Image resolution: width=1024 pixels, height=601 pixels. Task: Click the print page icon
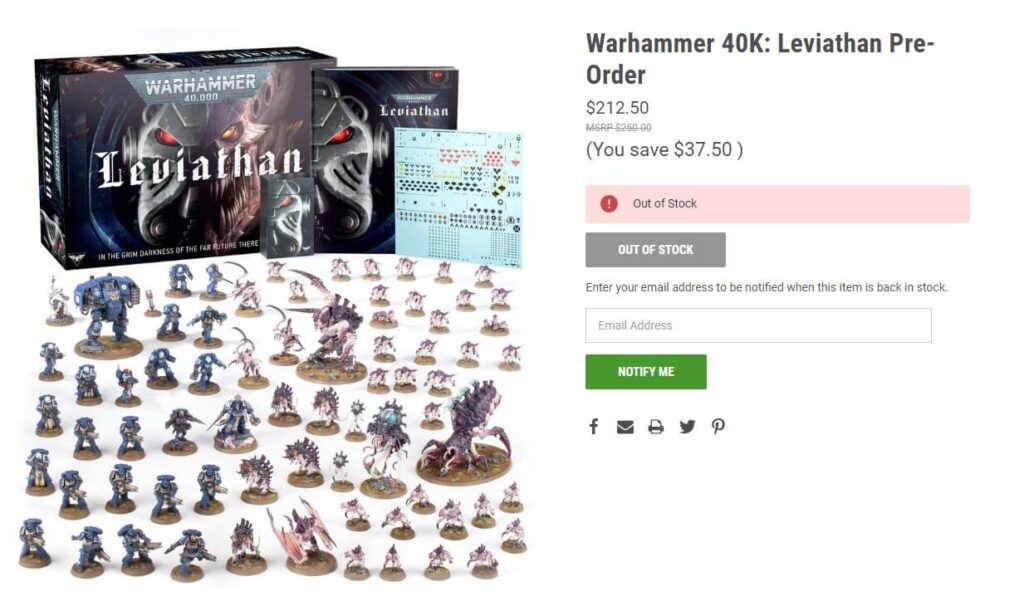(x=656, y=427)
